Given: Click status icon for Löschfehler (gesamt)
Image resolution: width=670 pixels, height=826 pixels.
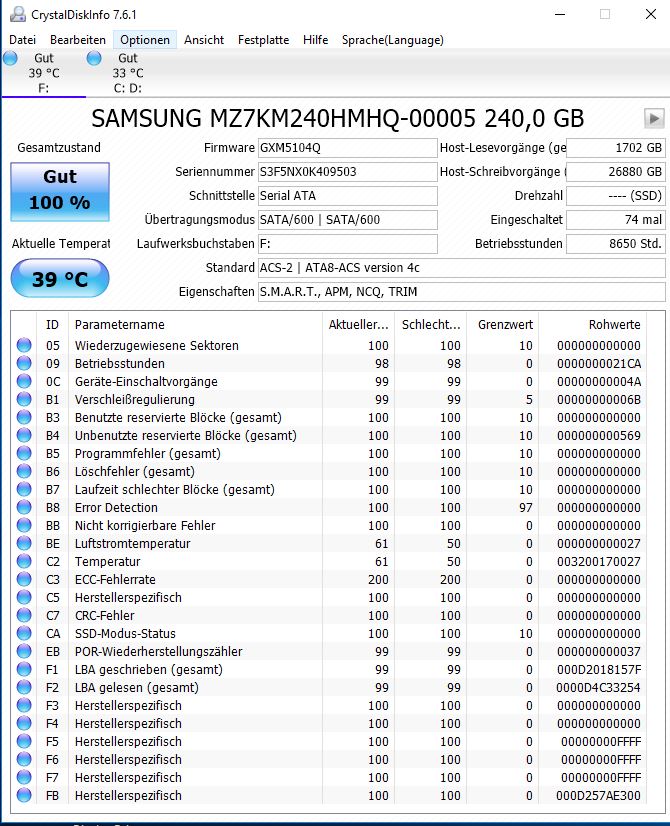Looking at the screenshot, I should pos(24,471).
